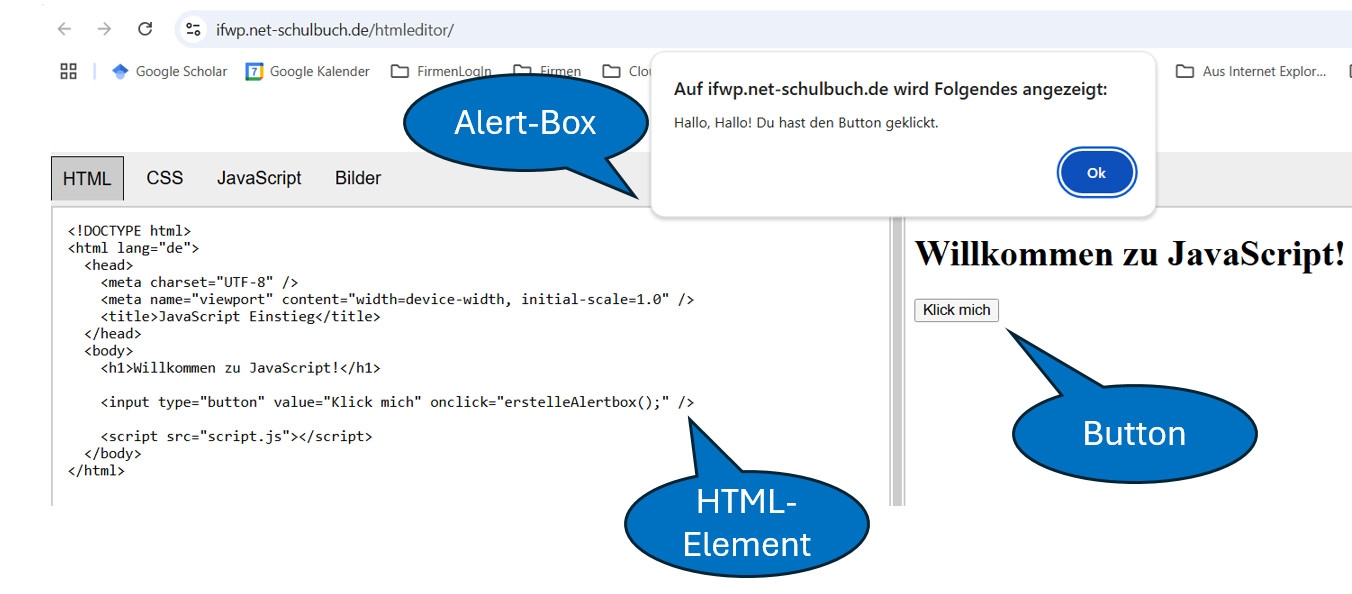Open the Google Kalender bookmark

[x=308, y=71]
